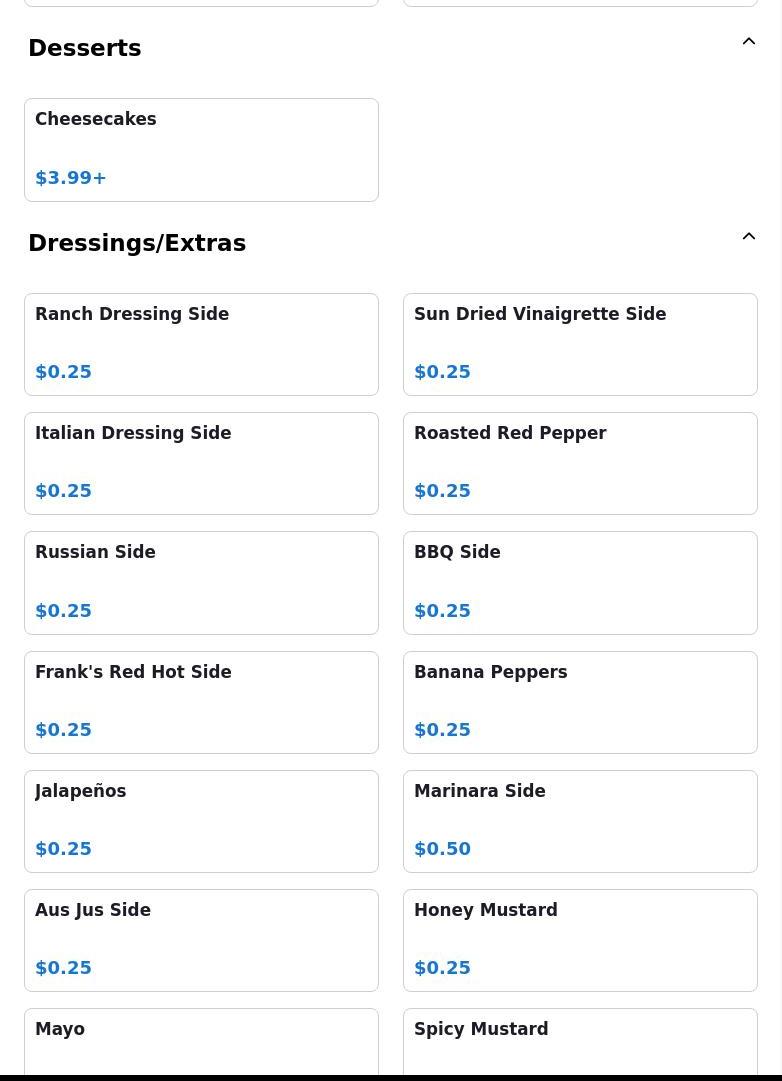This screenshot has width=782, height=1081.
Task: Click the Dressings/Extras section heading
Action: 137,243
